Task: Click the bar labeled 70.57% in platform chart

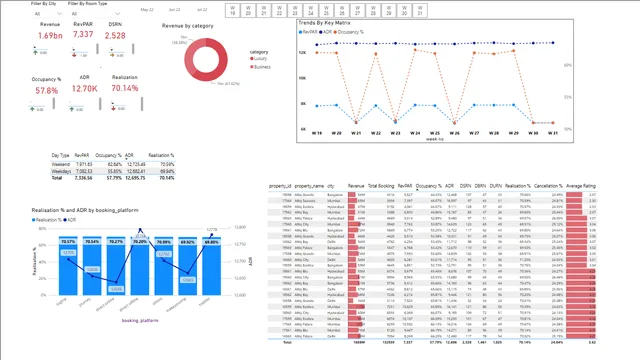Action: (x=68, y=266)
